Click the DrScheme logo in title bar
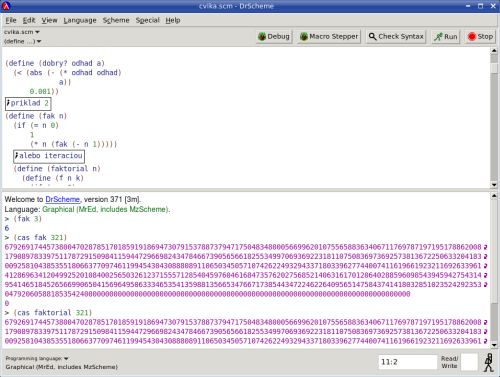This screenshot has width=500, height=377. click(x=6, y=6)
